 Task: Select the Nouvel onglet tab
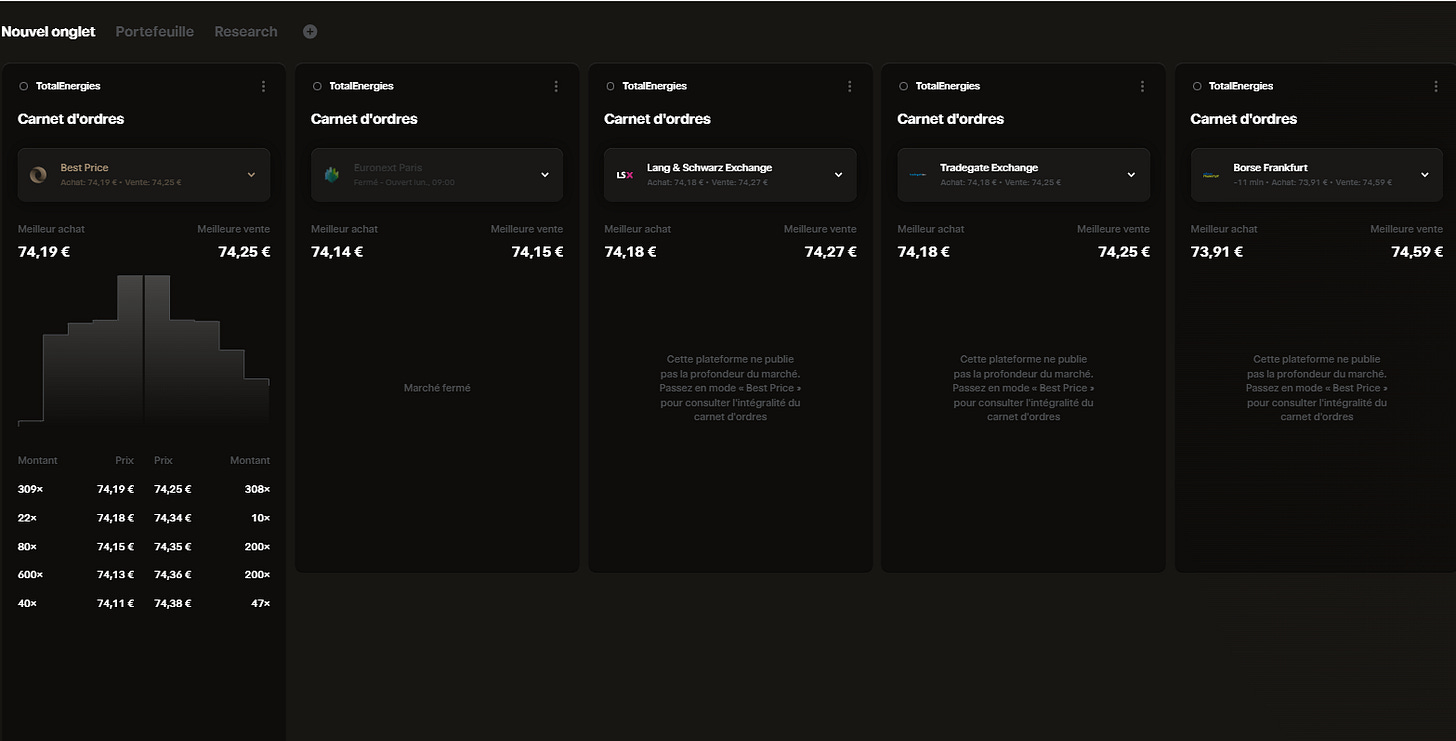48,32
